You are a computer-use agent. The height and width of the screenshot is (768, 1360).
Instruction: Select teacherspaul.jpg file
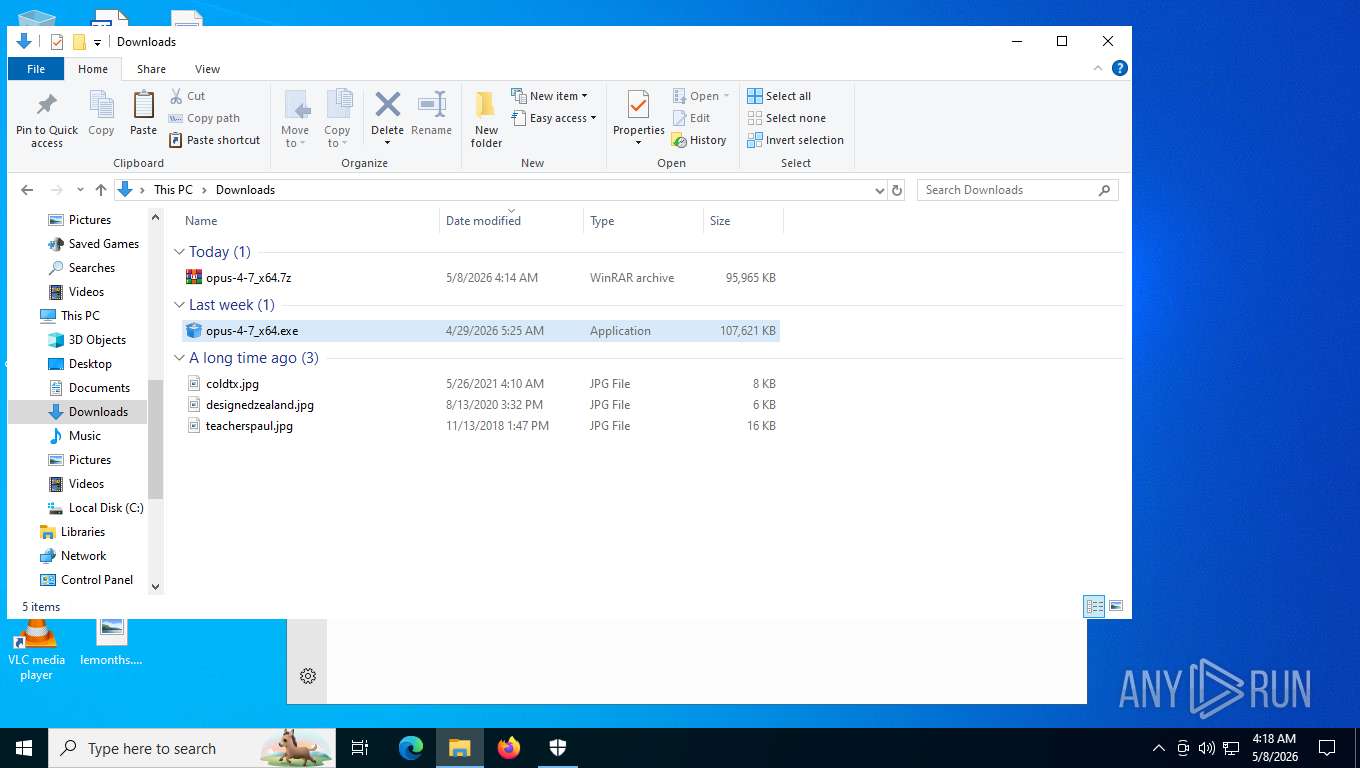click(x=481, y=426)
